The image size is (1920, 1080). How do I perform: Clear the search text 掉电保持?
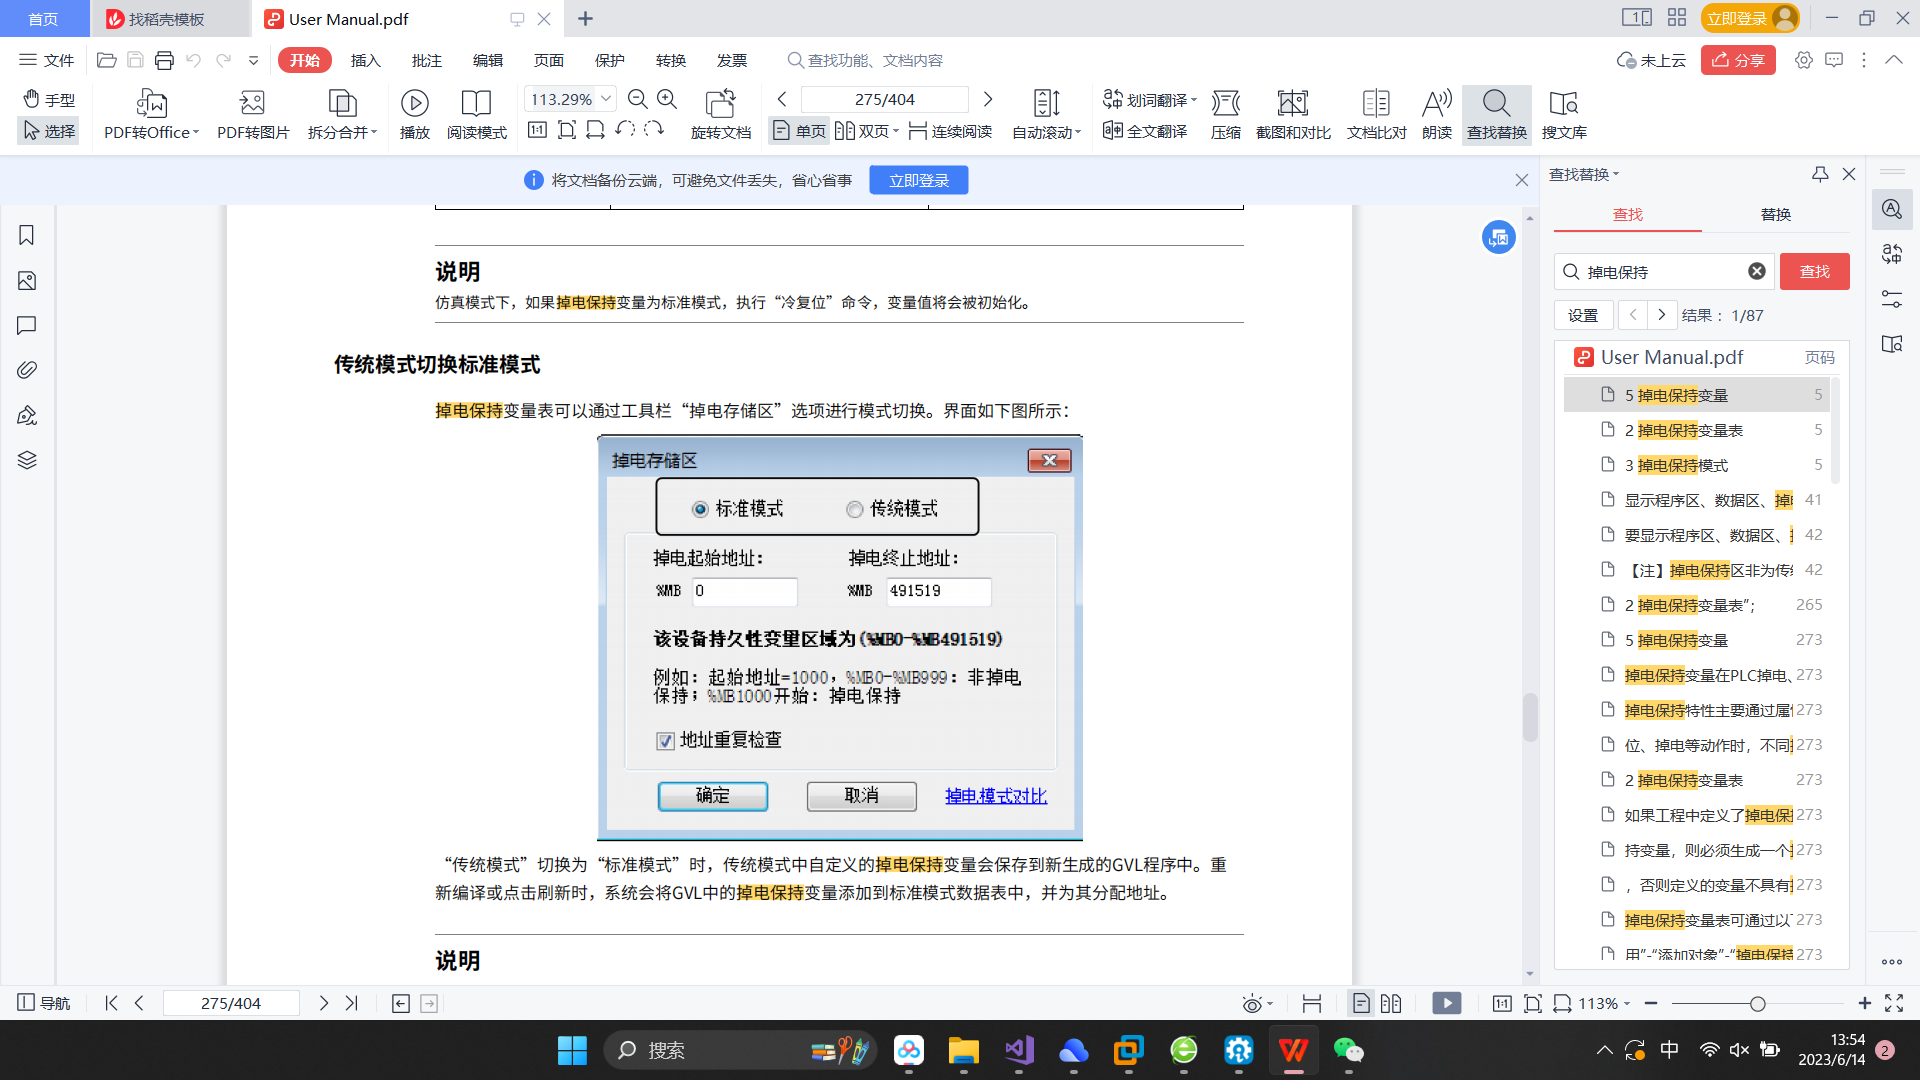point(1757,271)
